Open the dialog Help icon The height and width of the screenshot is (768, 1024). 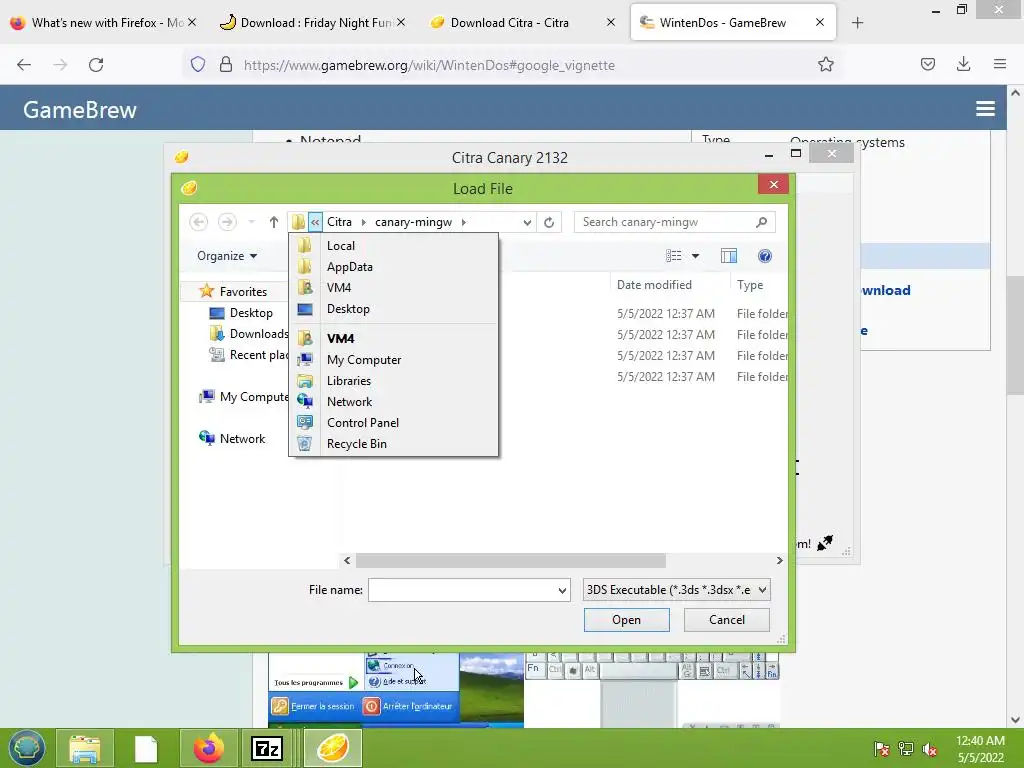[x=765, y=256]
